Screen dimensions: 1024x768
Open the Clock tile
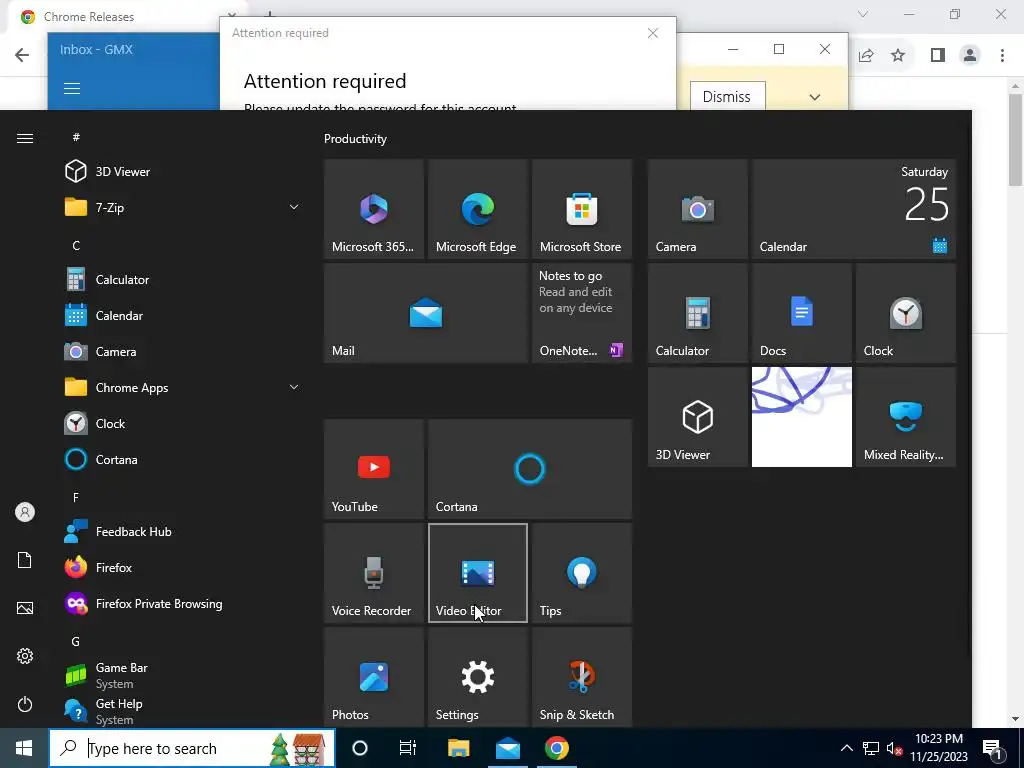tap(905, 313)
